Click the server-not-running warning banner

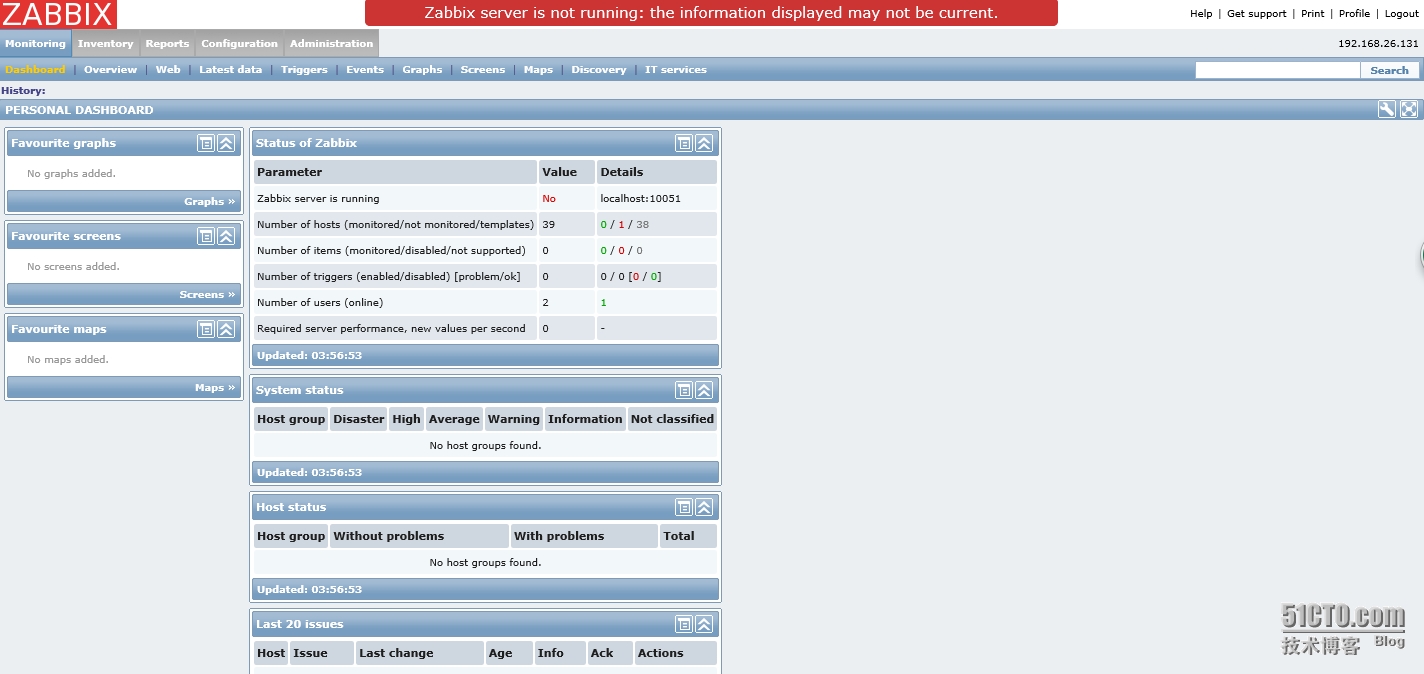click(x=711, y=13)
